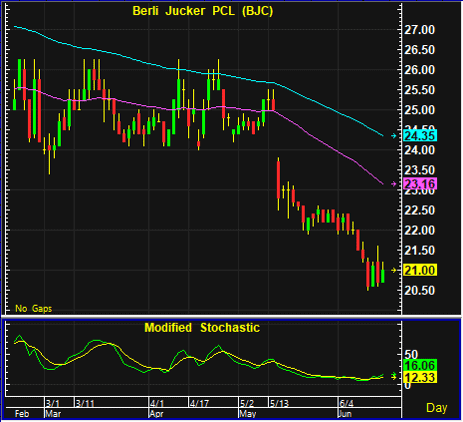Click the Mar month label
This screenshot has width=463, height=422.
pos(53,414)
